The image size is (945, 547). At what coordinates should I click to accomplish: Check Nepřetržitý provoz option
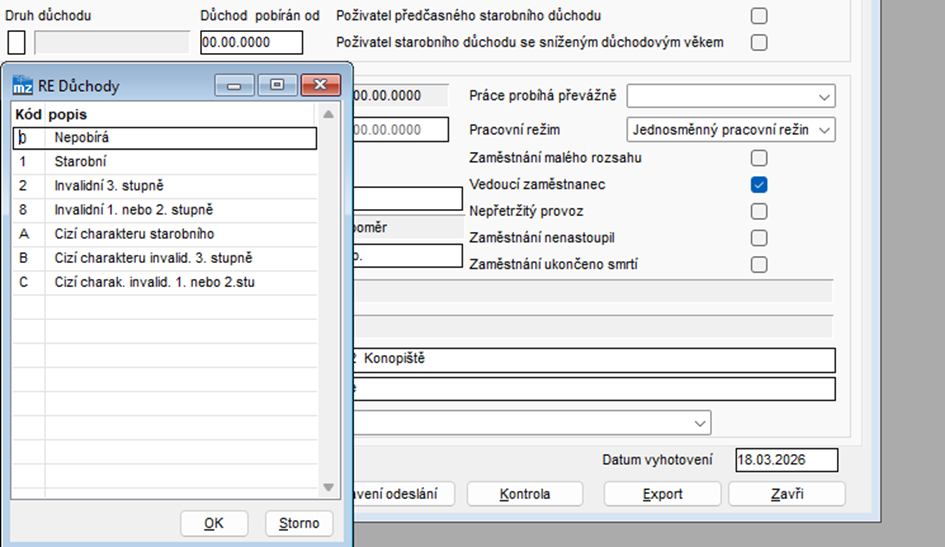click(759, 211)
